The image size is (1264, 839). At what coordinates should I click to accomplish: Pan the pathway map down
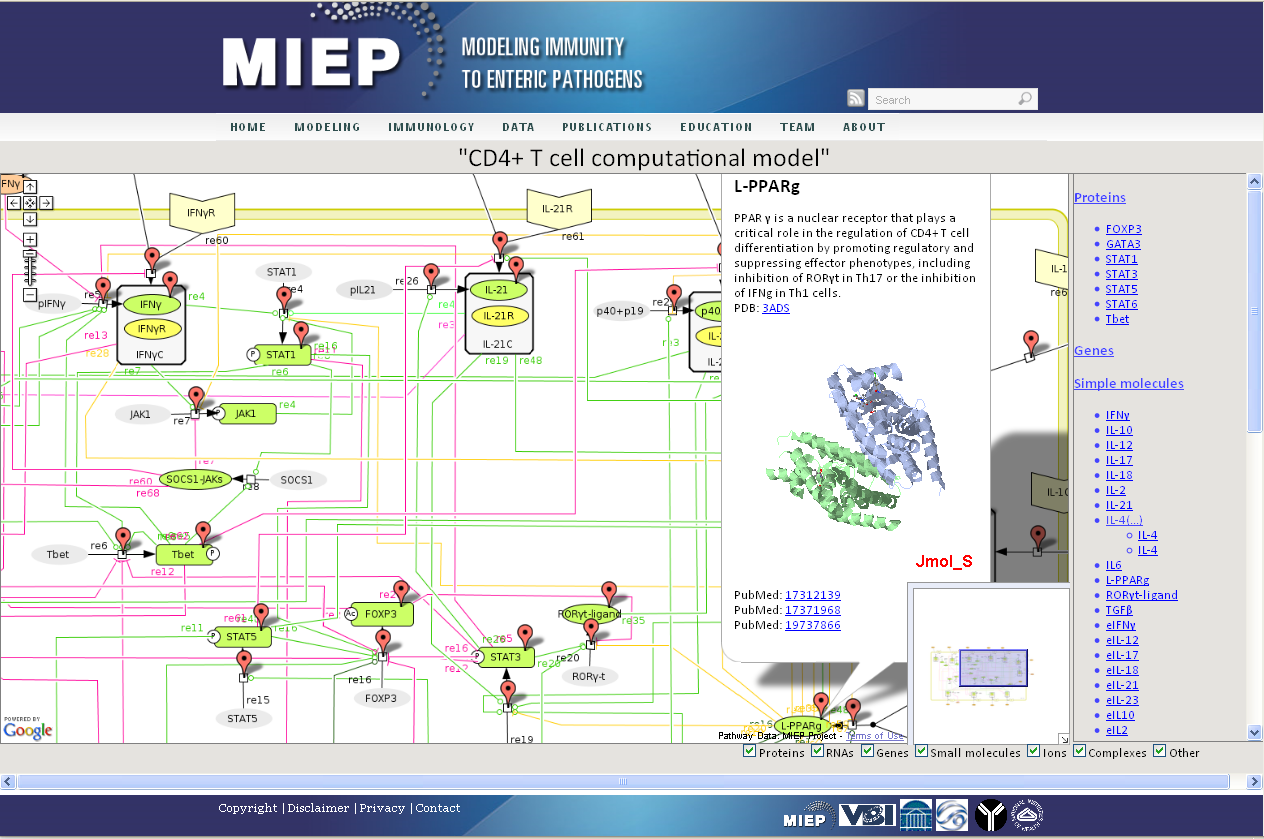(x=30, y=219)
